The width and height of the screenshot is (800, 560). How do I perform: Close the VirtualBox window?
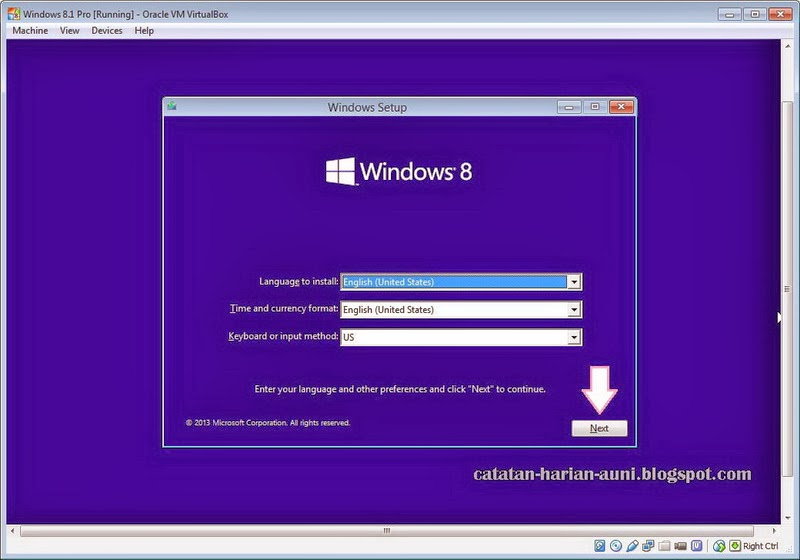point(780,14)
